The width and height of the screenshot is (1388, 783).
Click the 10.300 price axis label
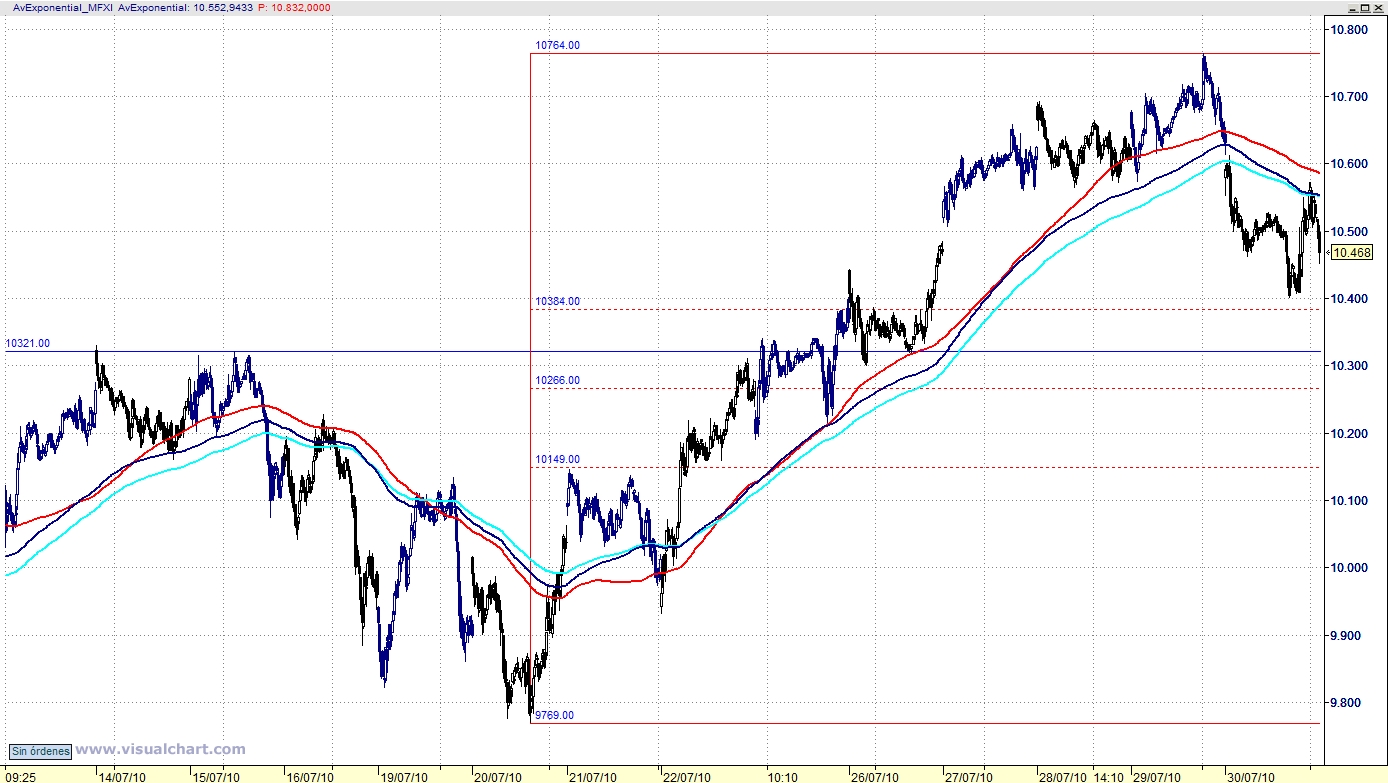pos(1347,366)
